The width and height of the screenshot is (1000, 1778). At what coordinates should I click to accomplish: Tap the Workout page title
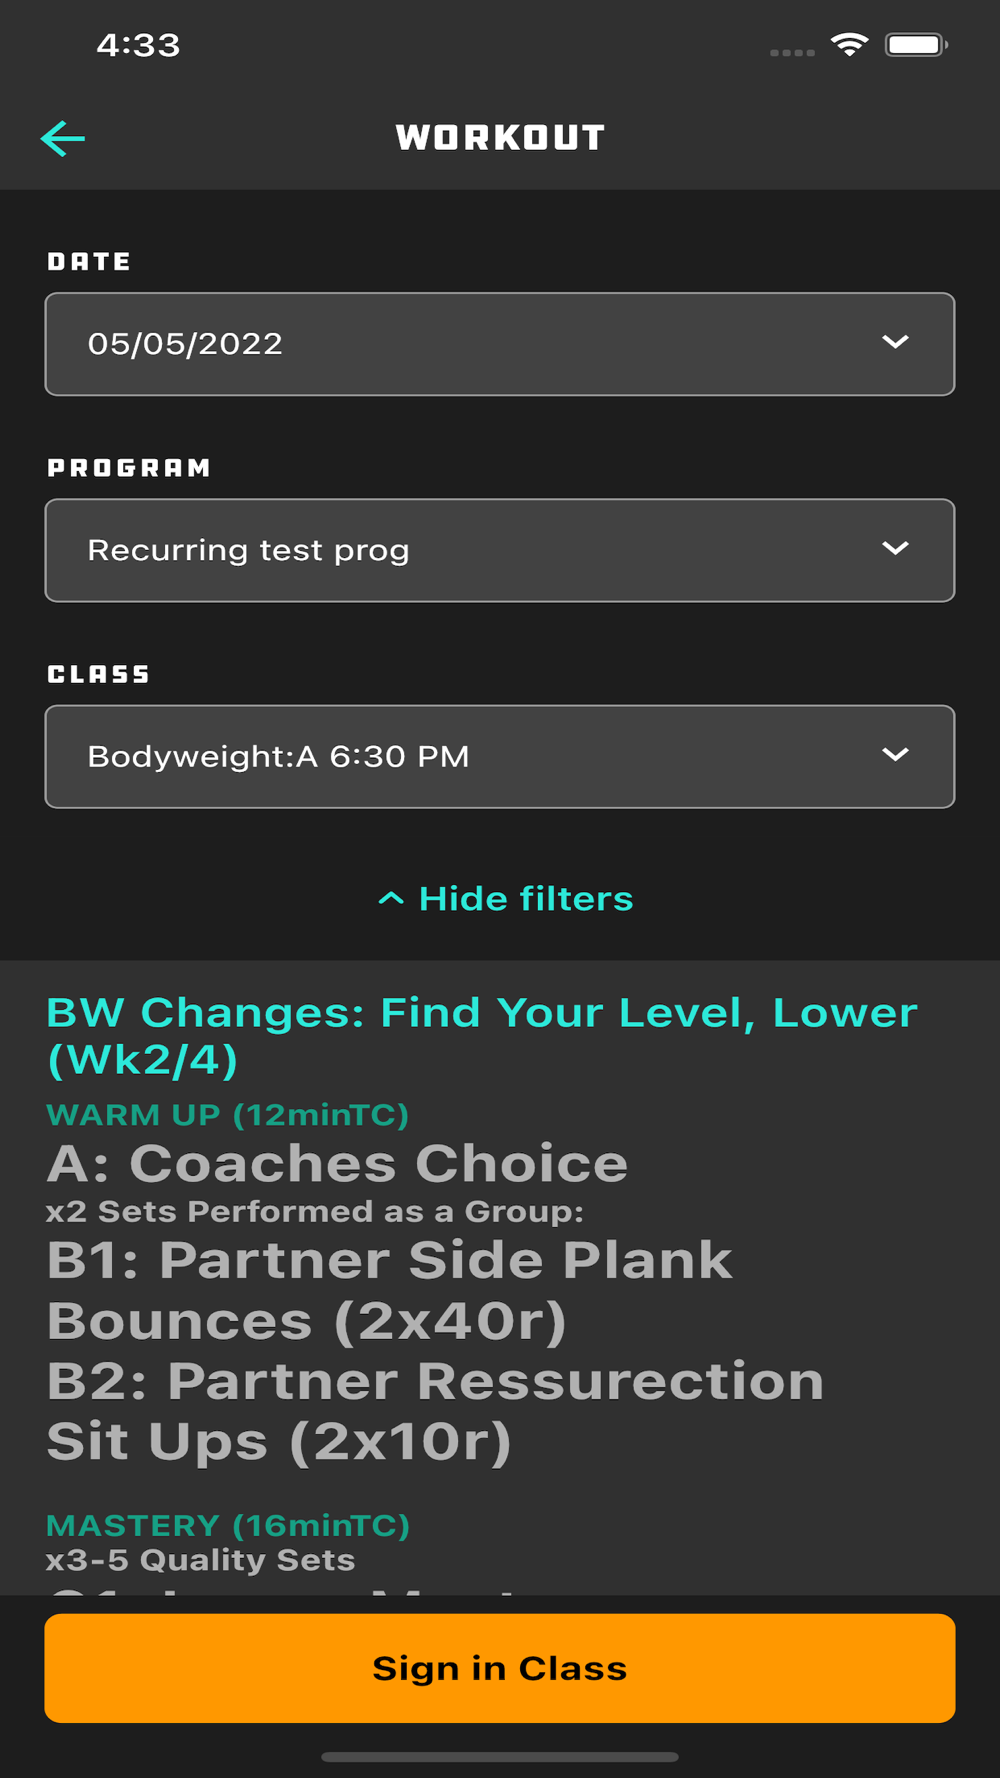[x=500, y=138]
